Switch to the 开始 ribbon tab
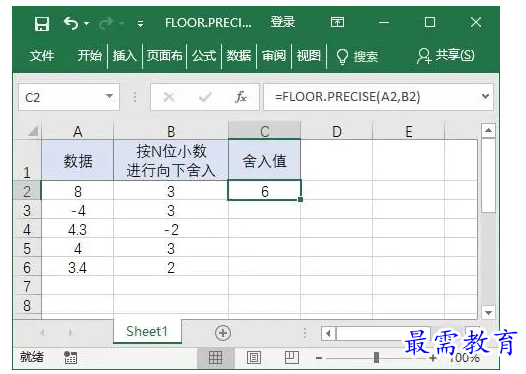 coord(89,56)
